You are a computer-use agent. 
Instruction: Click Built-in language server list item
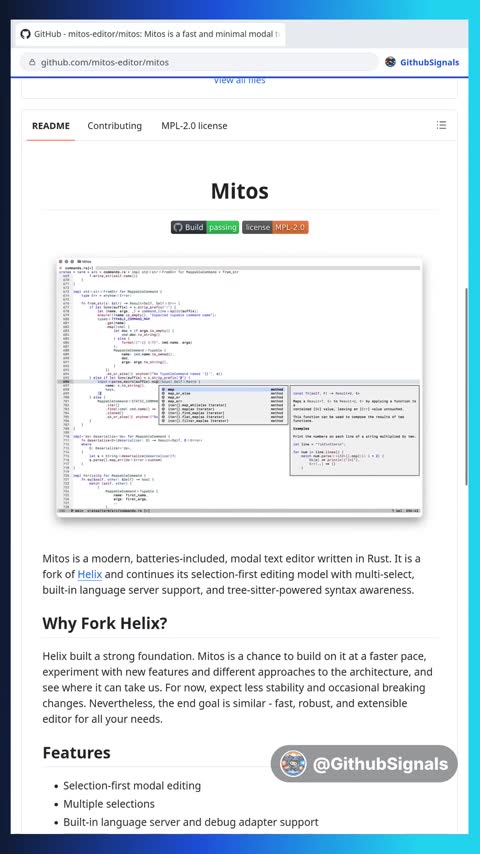191,822
